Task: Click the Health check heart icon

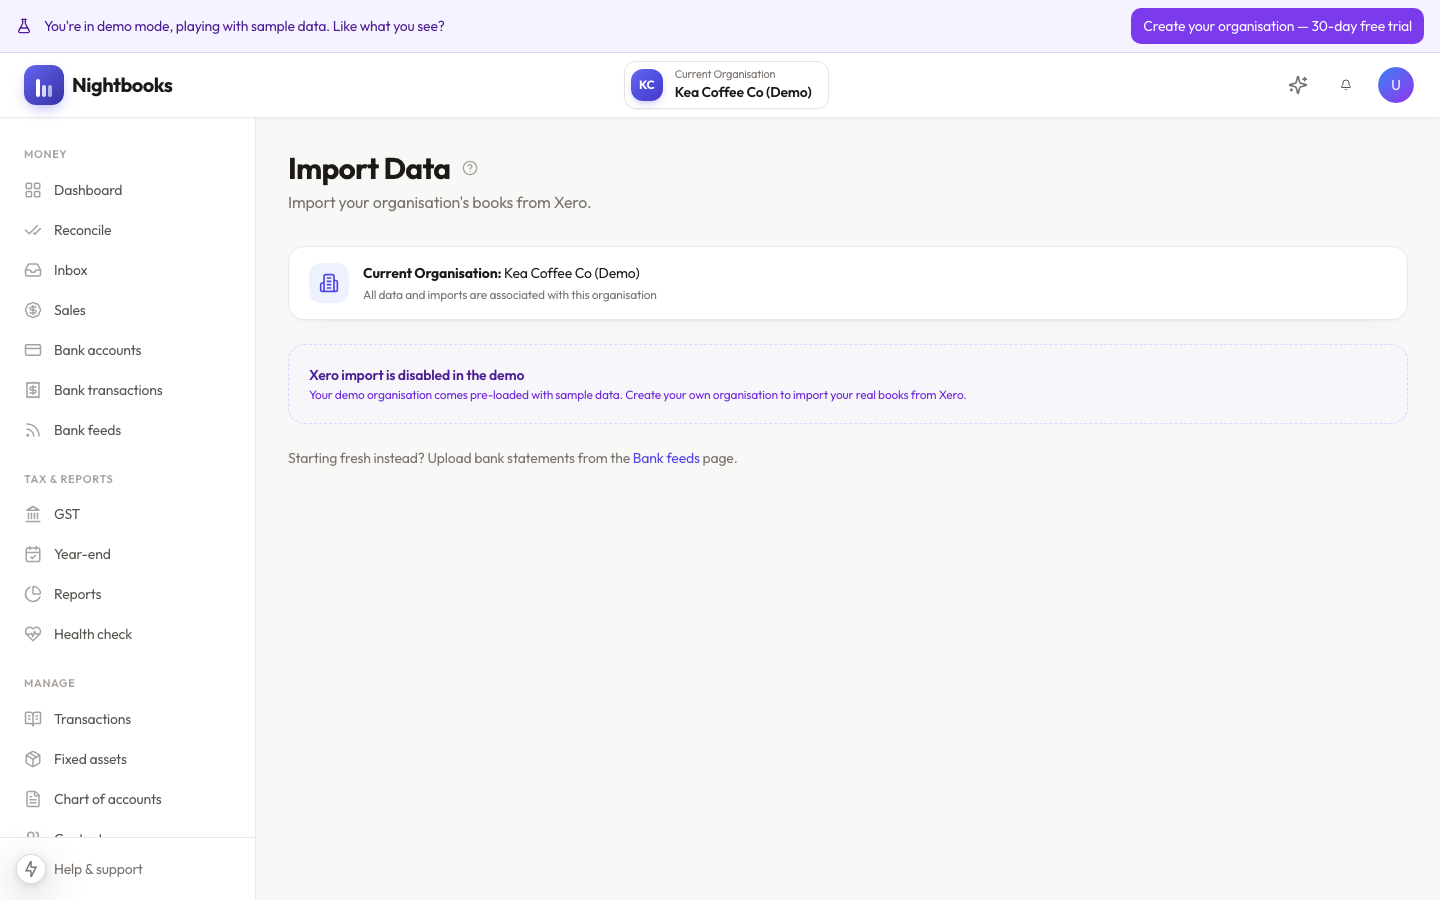Action: point(33,634)
